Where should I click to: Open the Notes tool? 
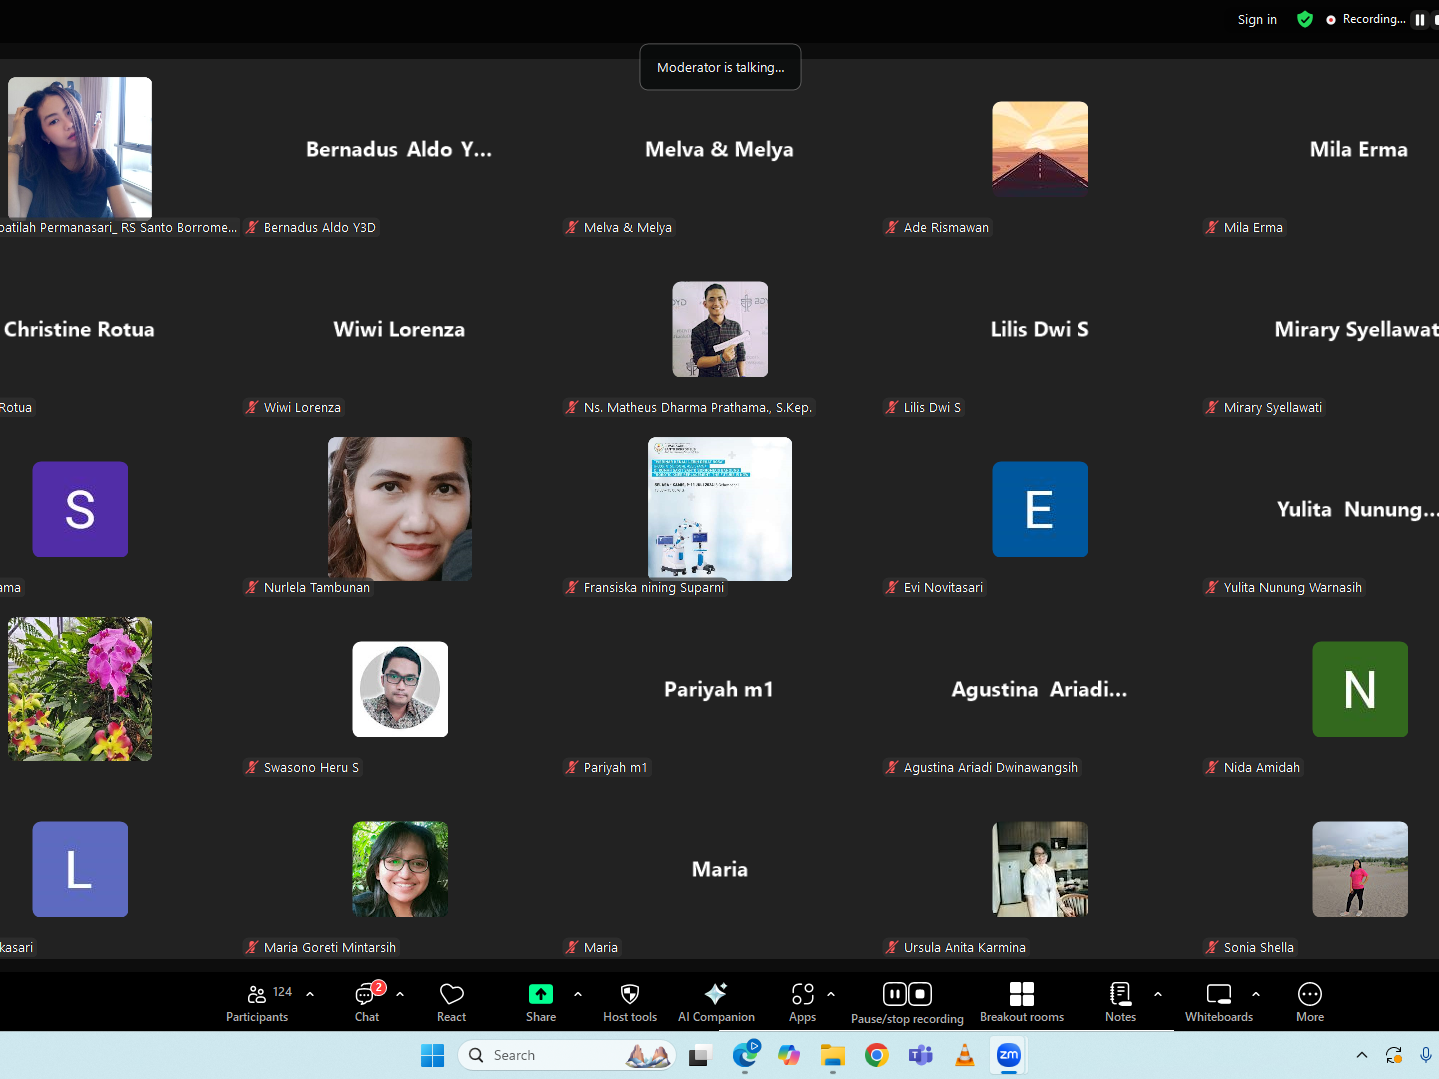(x=1120, y=1002)
